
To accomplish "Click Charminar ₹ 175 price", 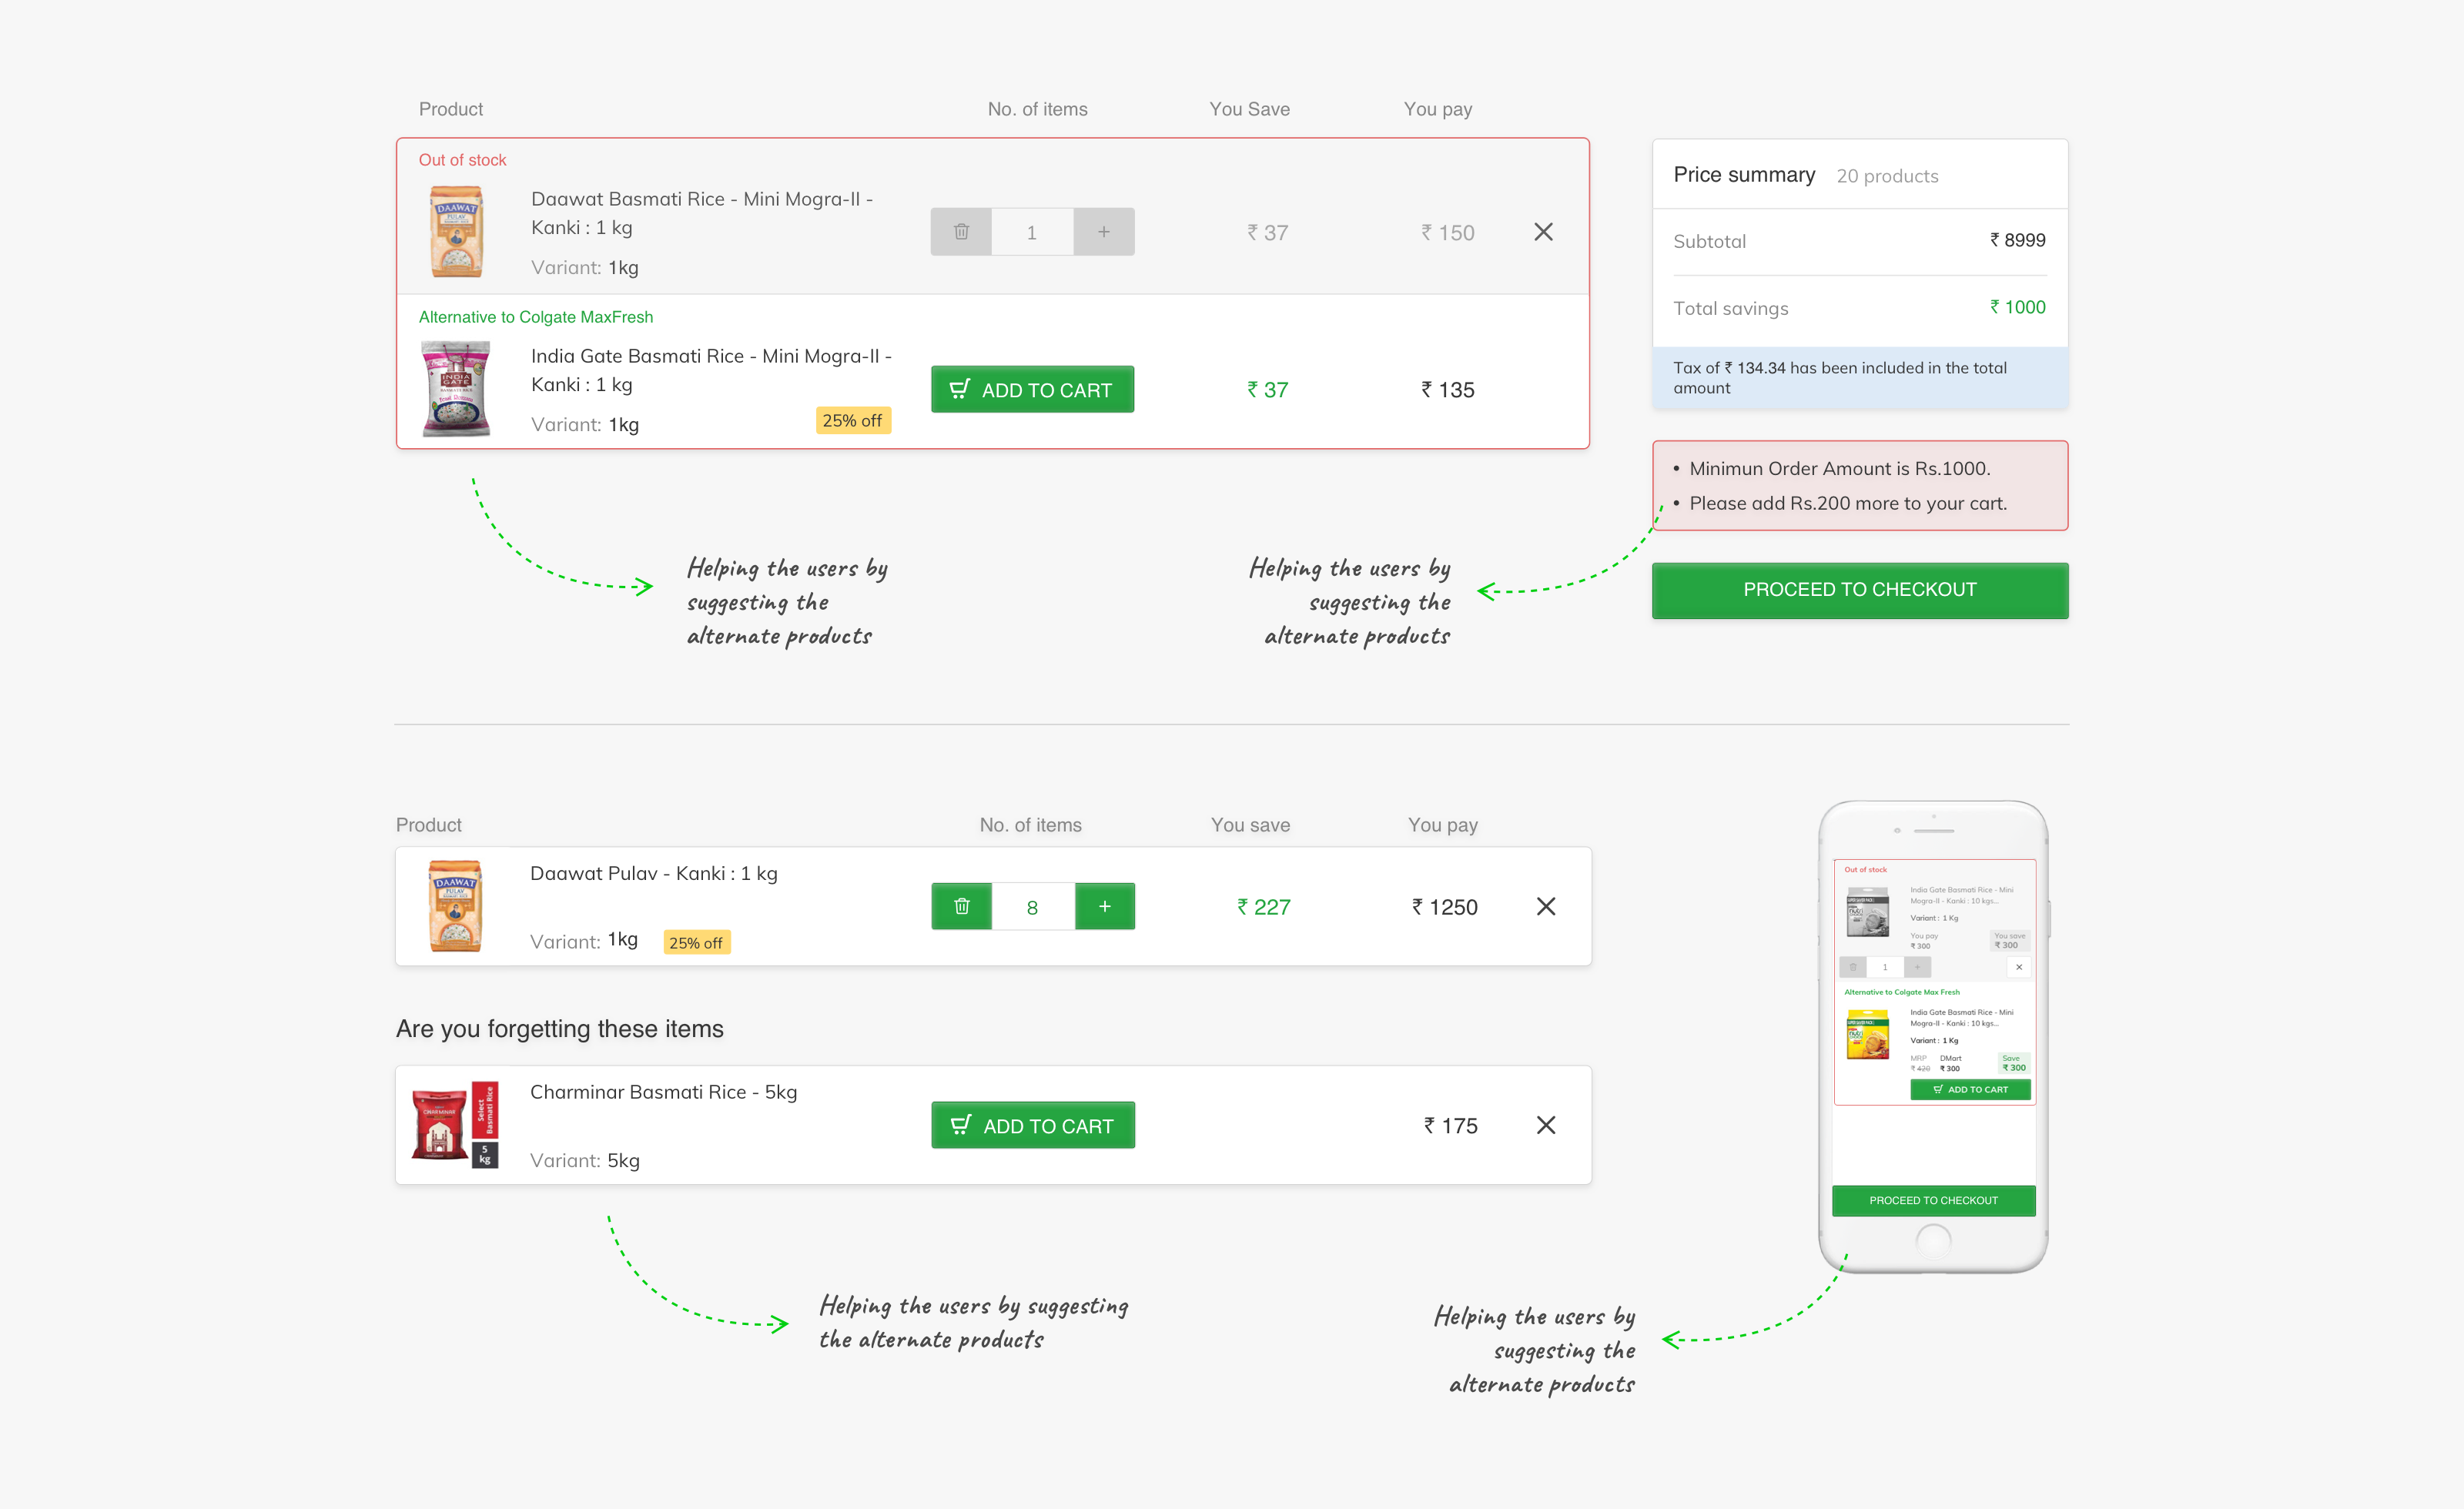I will pyautogui.click(x=1450, y=1126).
